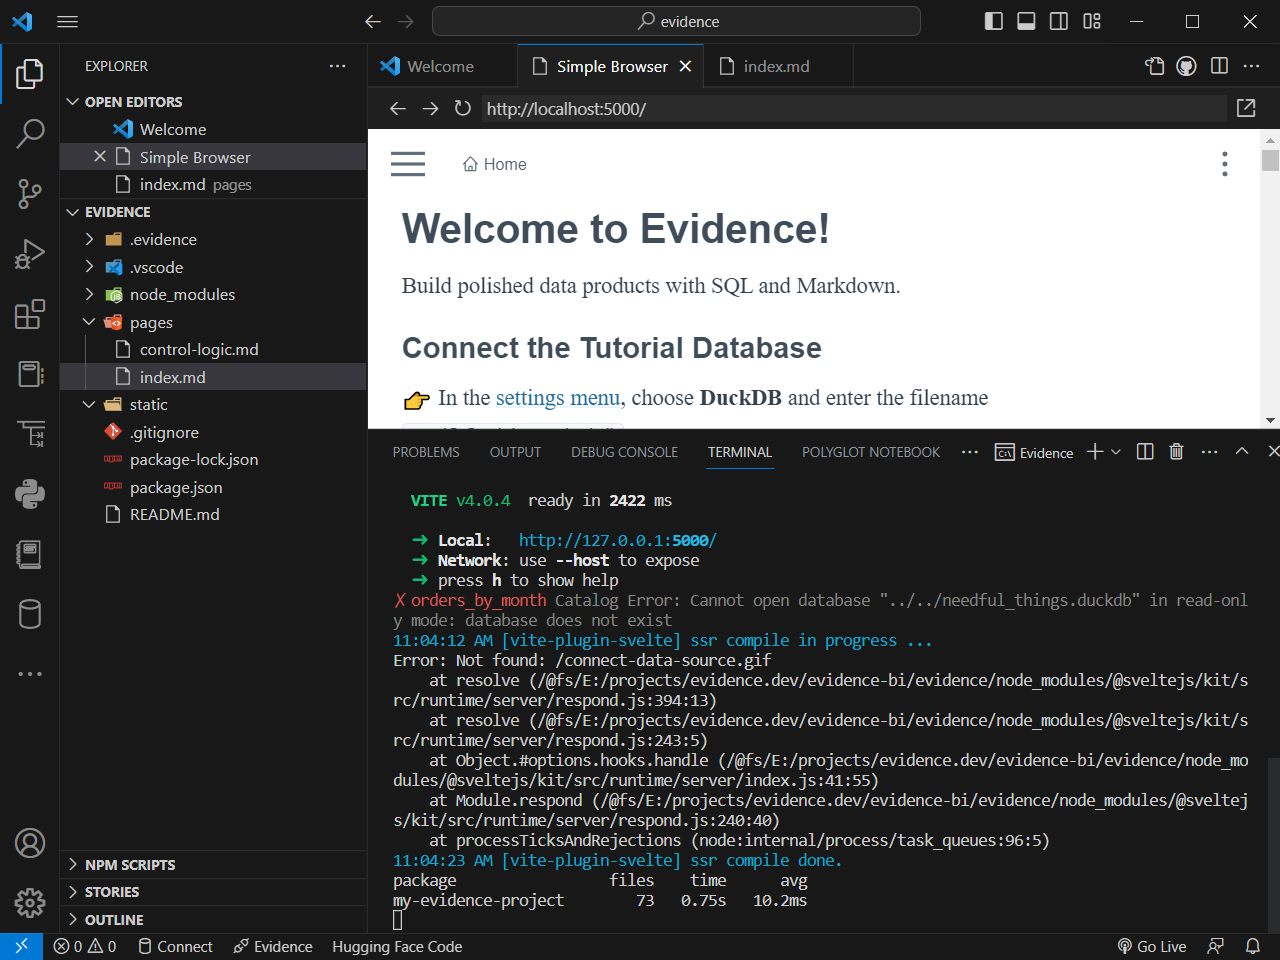Viewport: 1280px width, 960px height.
Task: Open the Extensions view
Action: [30, 313]
